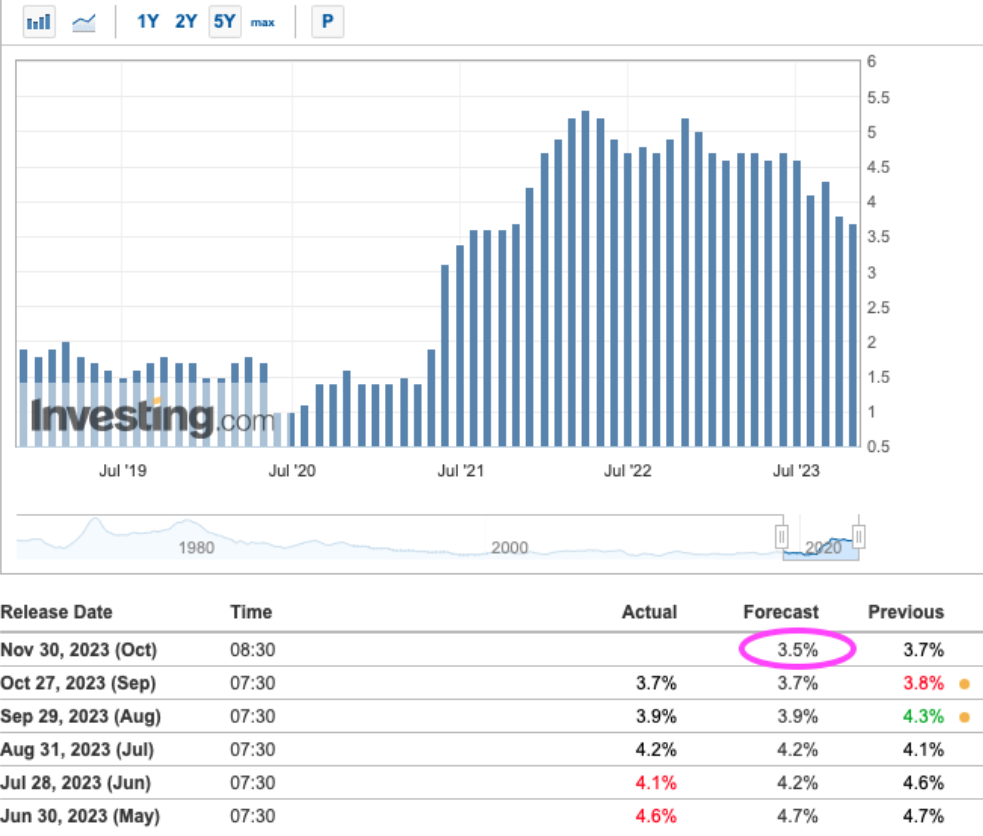Click the Time column header
This screenshot has width=983, height=836.
251,612
